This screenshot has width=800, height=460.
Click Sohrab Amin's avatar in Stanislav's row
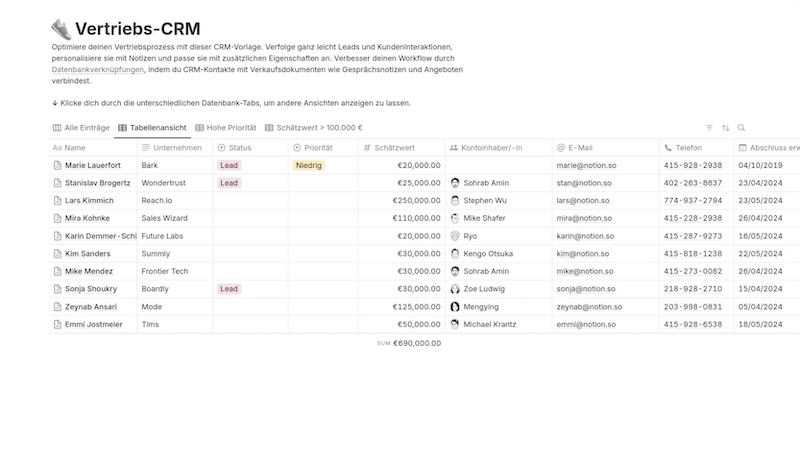click(455, 183)
